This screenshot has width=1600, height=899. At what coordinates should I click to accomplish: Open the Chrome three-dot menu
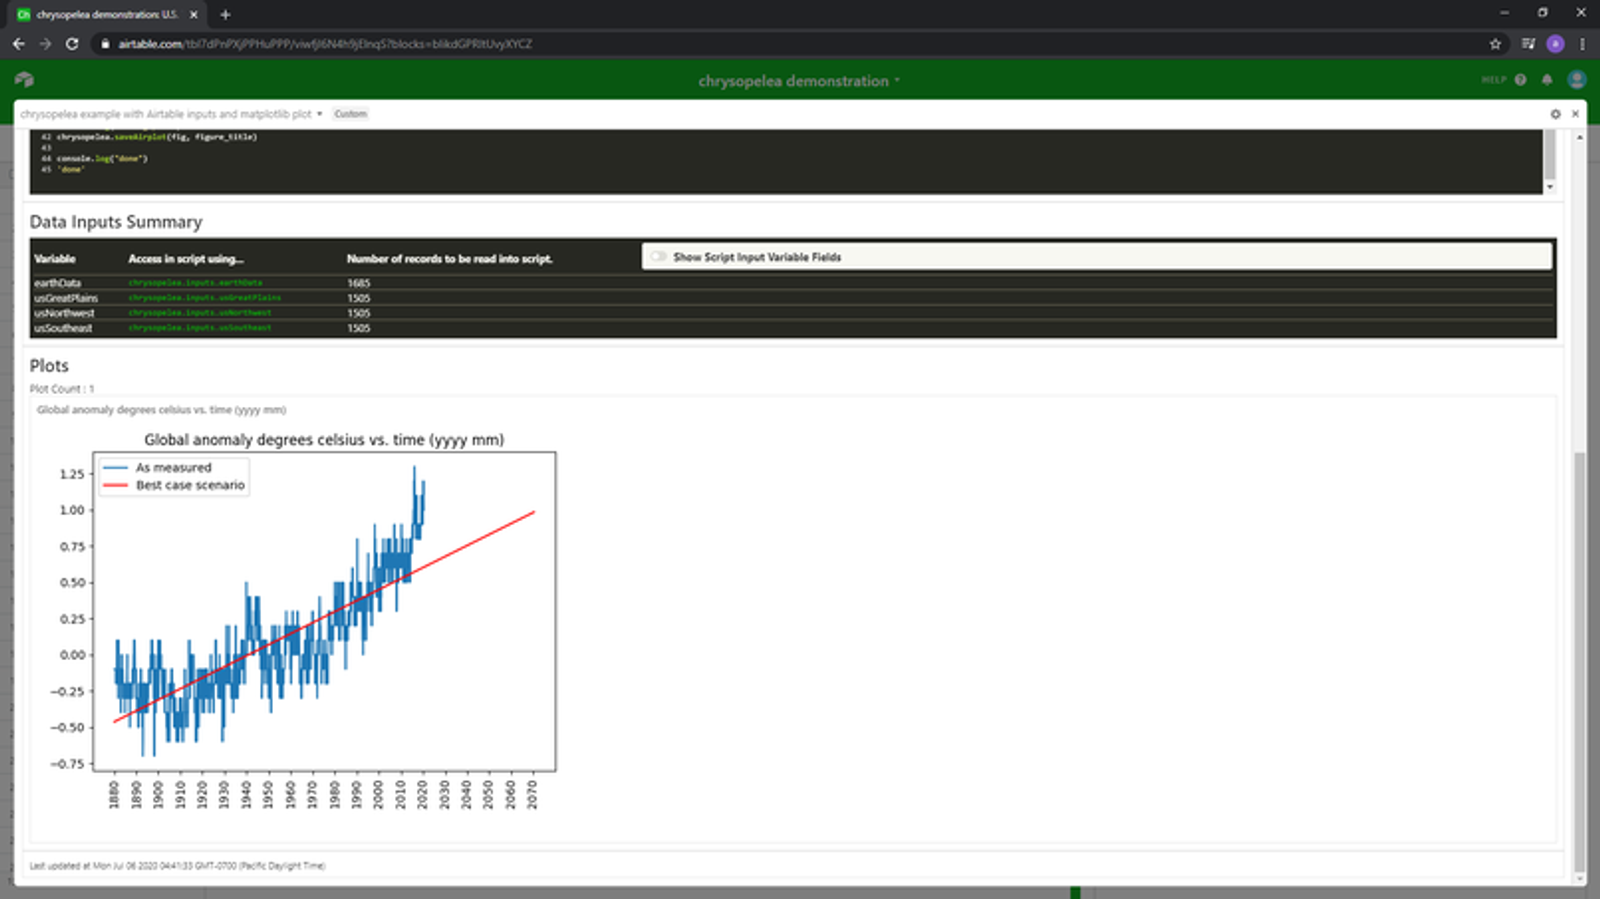pyautogui.click(x=1582, y=44)
